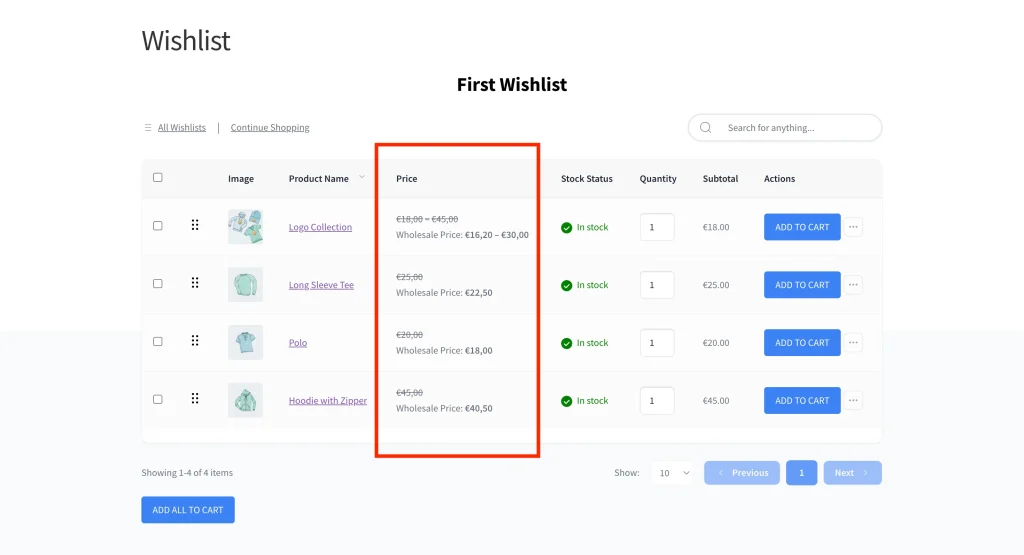Click the Hoodie with Zipper product thumbnail
The height and width of the screenshot is (555, 1024).
click(246, 400)
